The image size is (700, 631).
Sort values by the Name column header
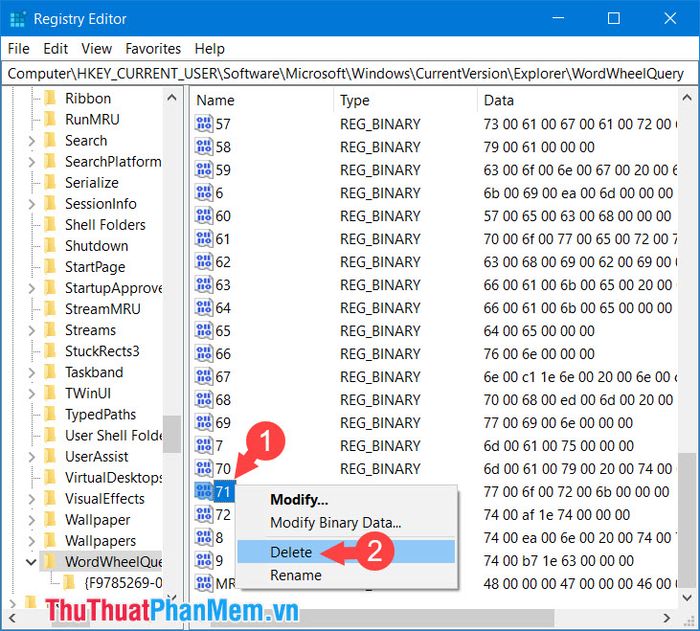pos(262,100)
